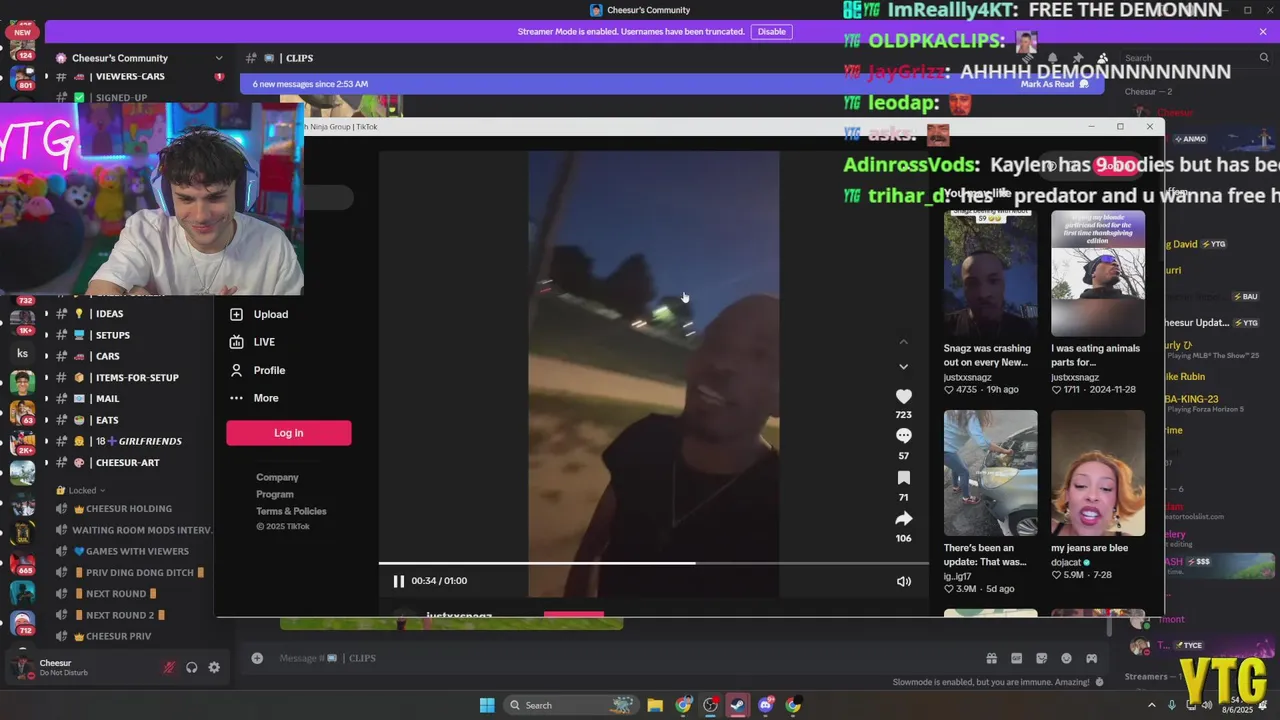Toggle Discord headphones deafen
The image size is (1280, 720).
click(x=191, y=667)
